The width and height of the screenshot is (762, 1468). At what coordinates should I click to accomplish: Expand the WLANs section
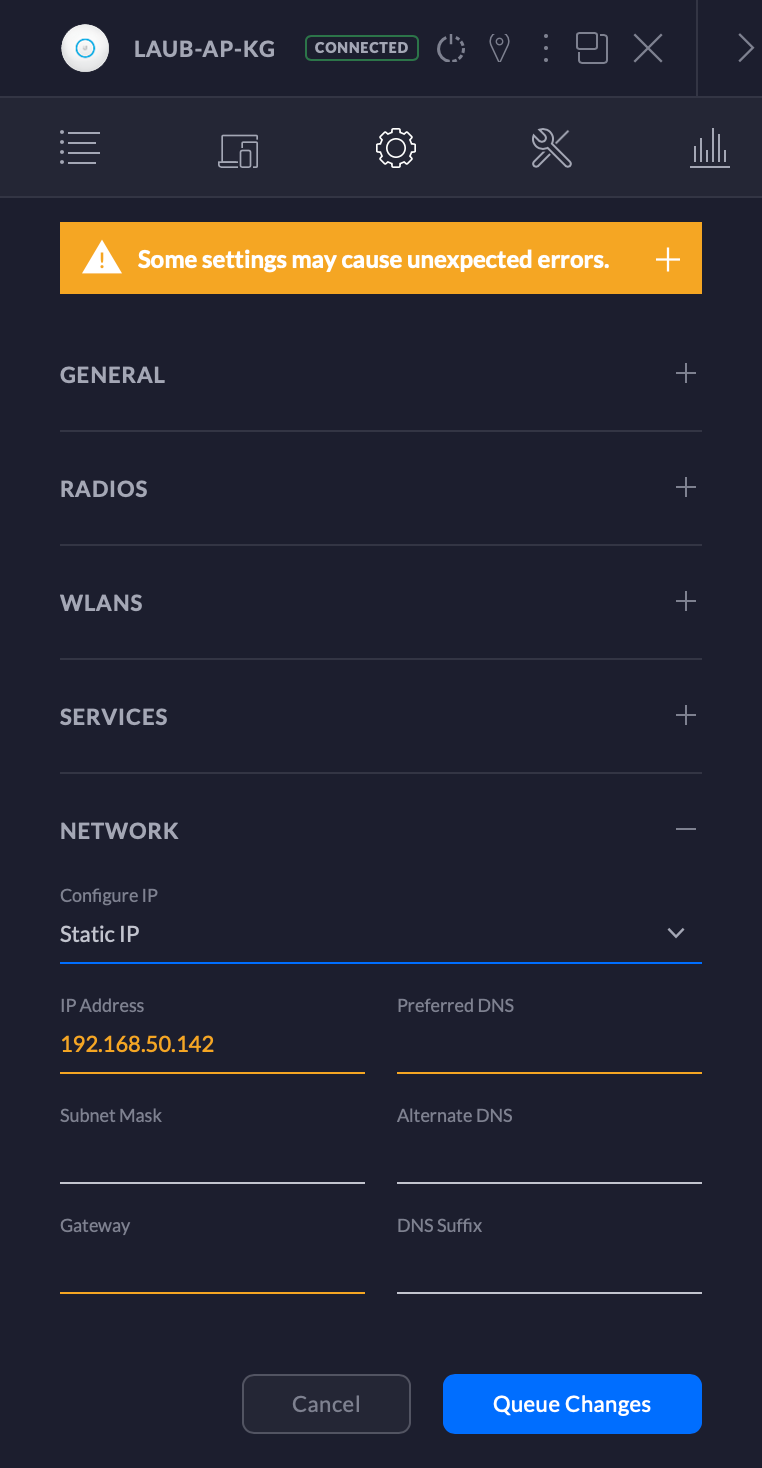(685, 602)
